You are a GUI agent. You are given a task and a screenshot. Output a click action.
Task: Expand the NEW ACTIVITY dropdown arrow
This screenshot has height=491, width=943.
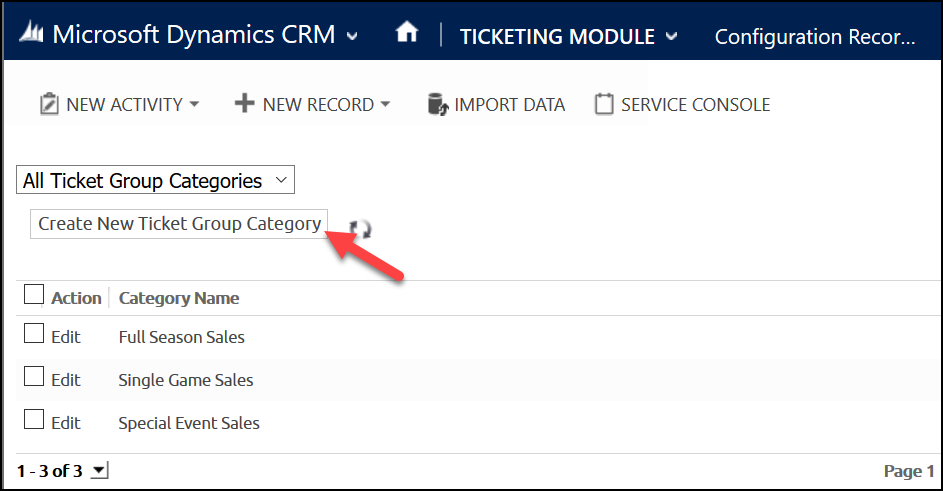(194, 104)
